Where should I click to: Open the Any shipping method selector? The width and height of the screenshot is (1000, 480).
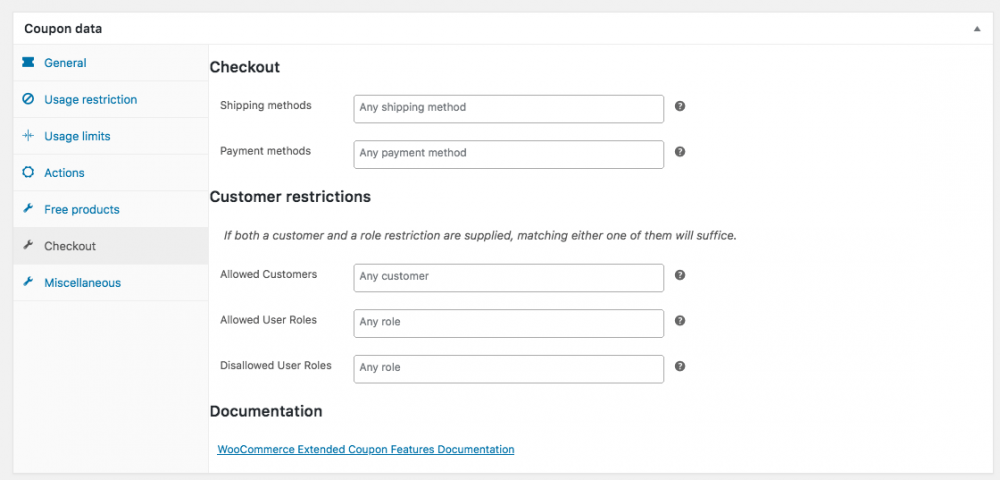pos(508,108)
